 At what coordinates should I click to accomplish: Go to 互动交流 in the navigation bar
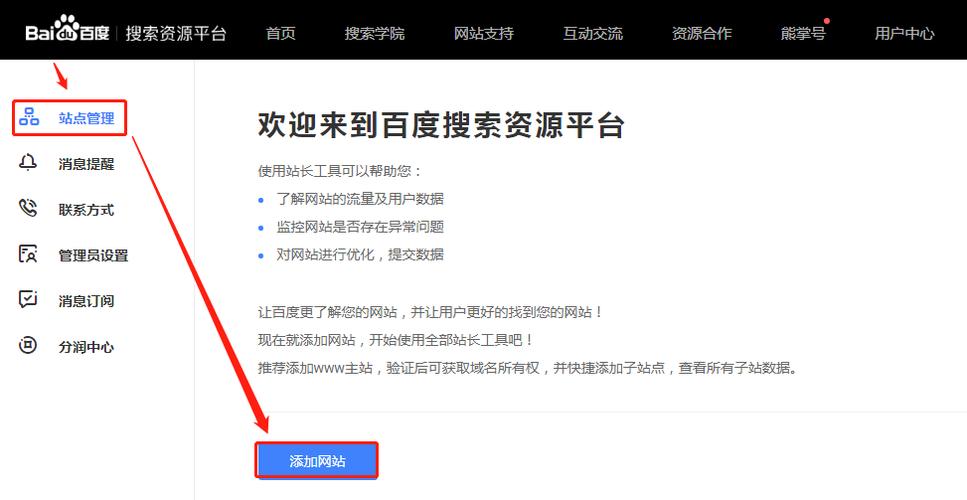click(x=593, y=33)
